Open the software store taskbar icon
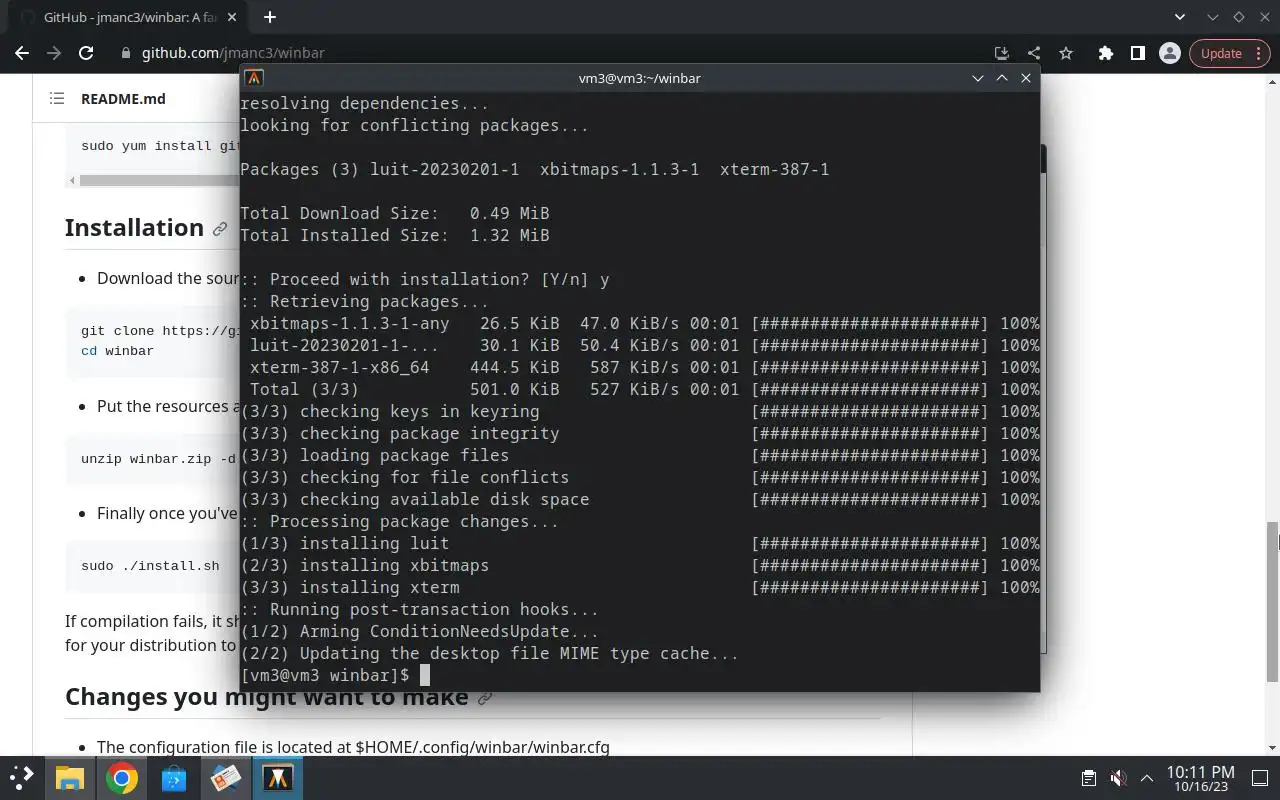1280x800 pixels. coord(174,777)
